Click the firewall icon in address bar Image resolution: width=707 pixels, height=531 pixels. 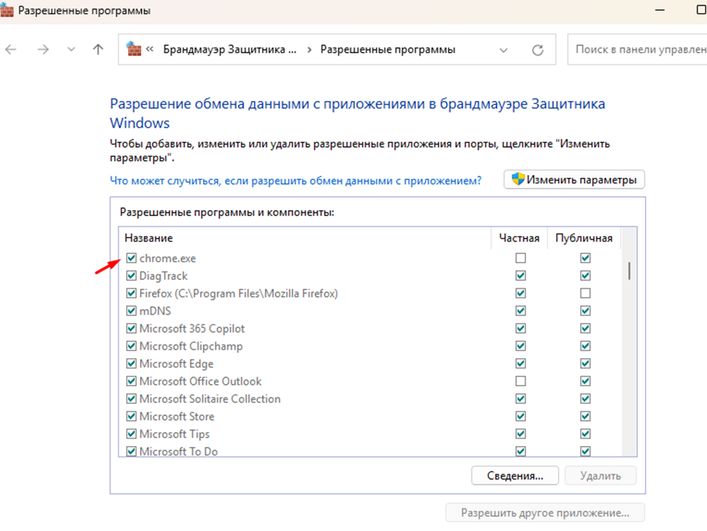(x=133, y=49)
